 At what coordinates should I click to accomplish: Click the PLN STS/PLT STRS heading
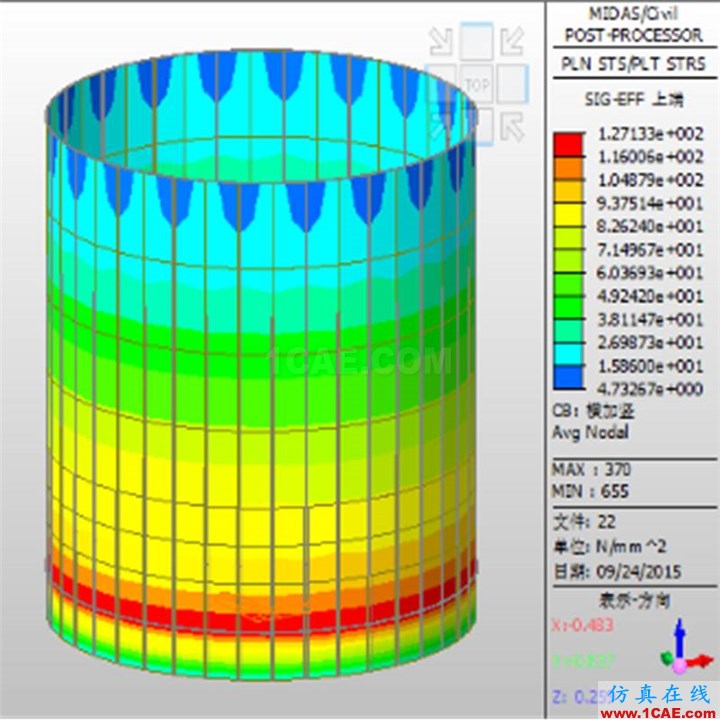633,64
